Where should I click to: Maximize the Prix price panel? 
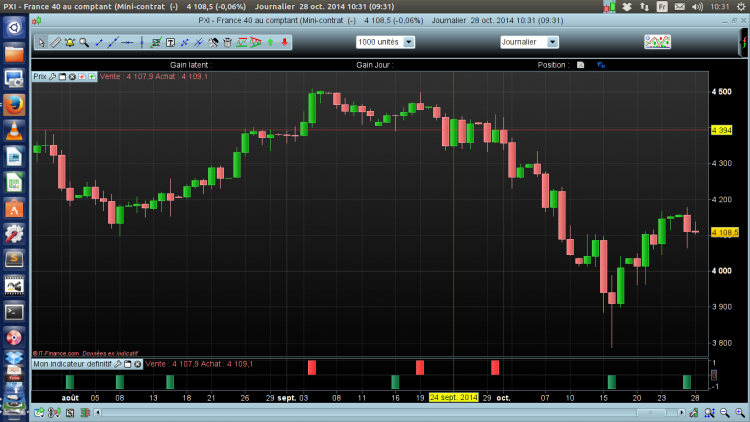[x=62, y=77]
